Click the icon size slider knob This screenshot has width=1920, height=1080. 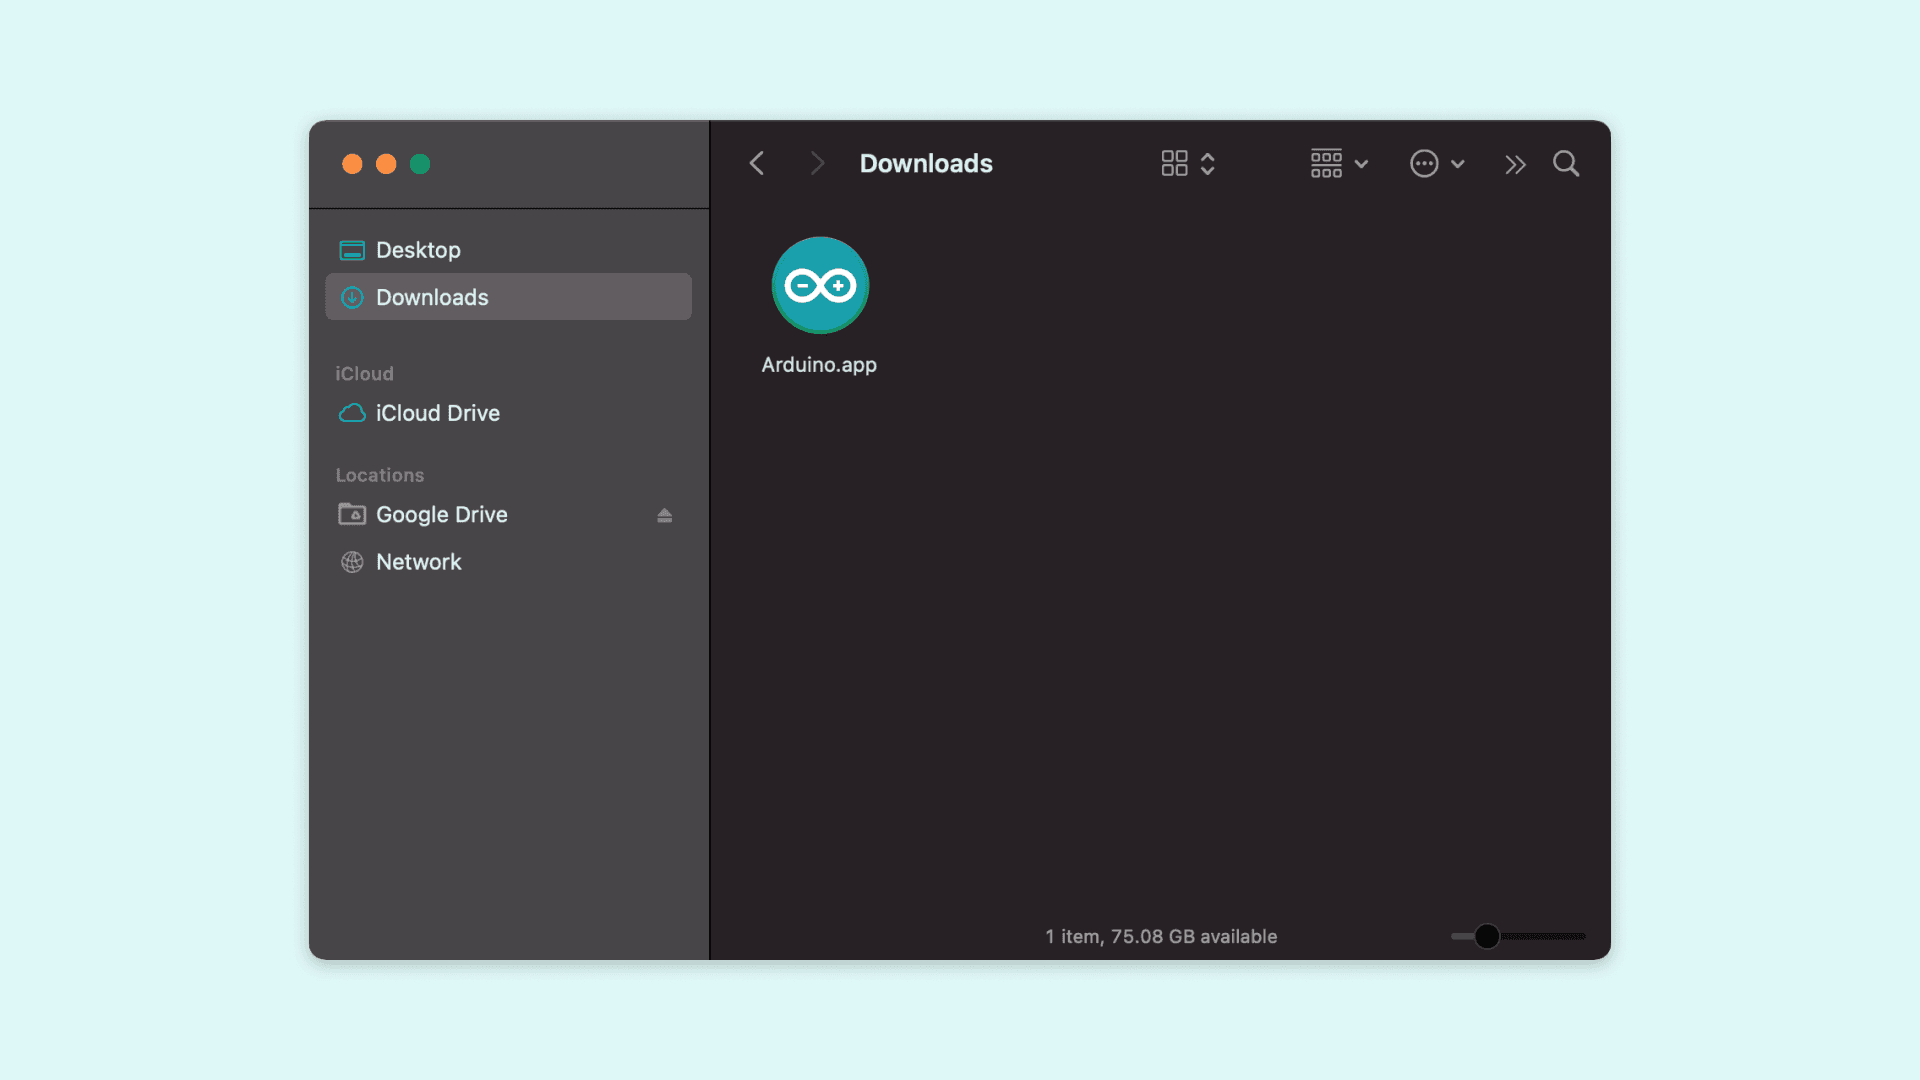tap(1487, 936)
